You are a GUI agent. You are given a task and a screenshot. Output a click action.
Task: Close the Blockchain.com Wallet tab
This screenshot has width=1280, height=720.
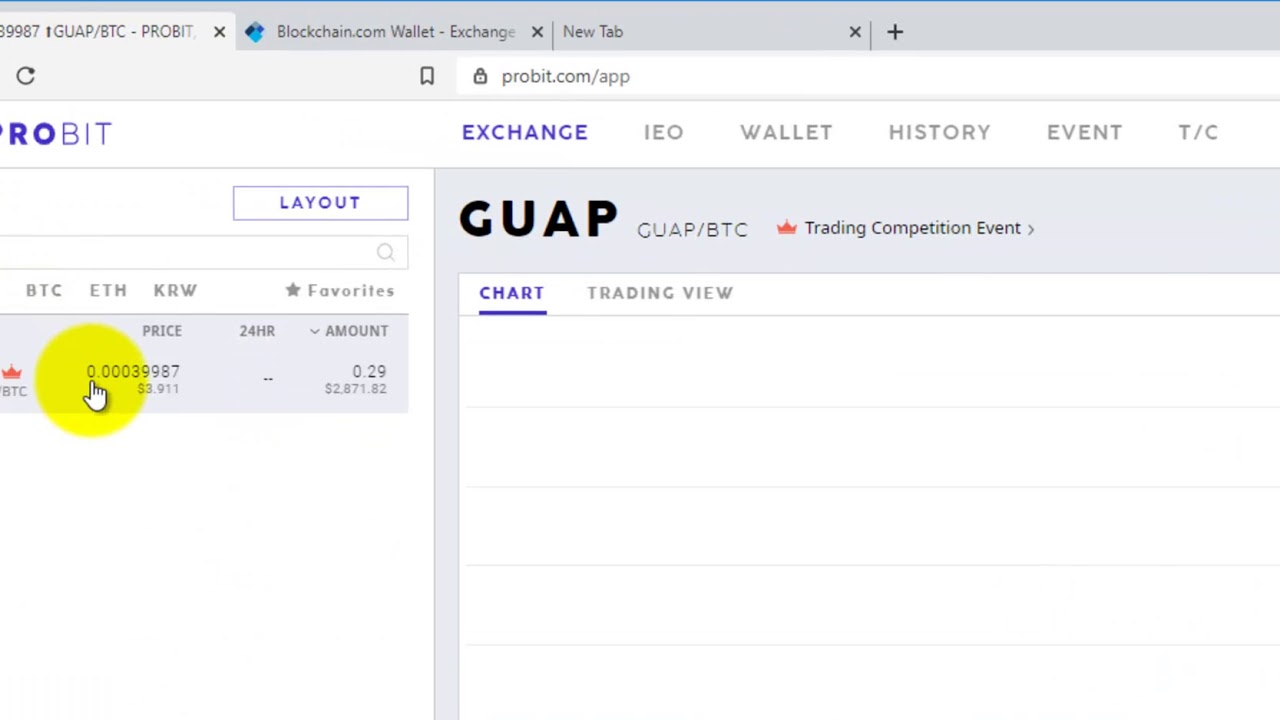[x=537, y=32]
